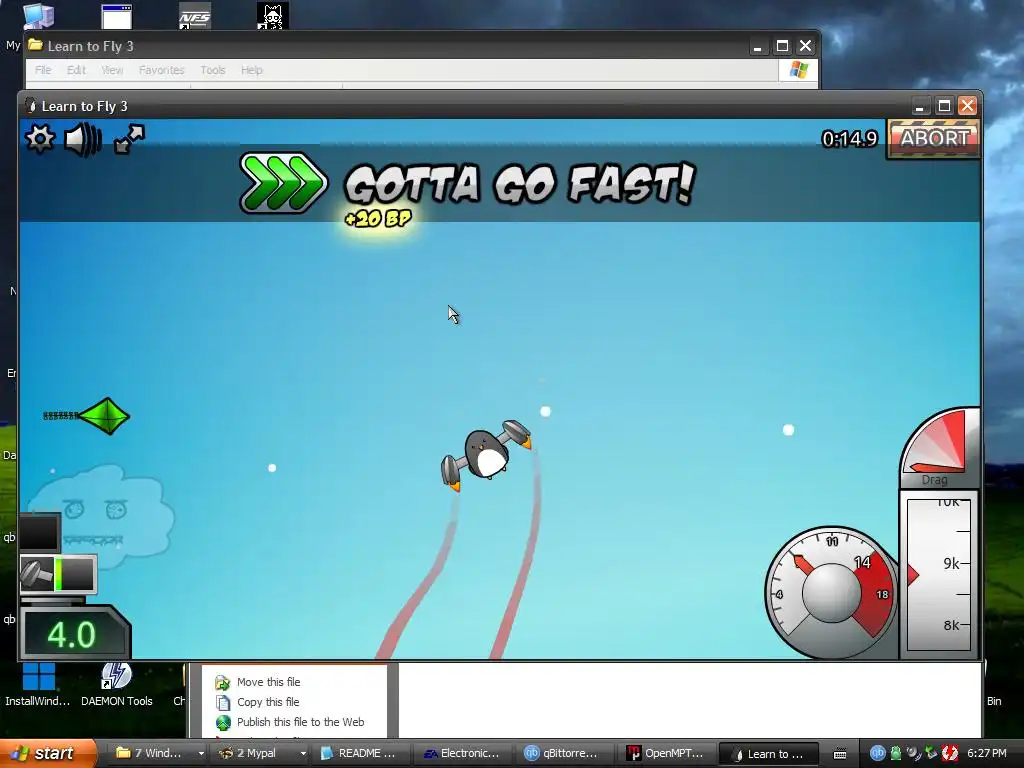1024x768 pixels.
Task: Mute the game sound speaker
Action: tap(83, 139)
